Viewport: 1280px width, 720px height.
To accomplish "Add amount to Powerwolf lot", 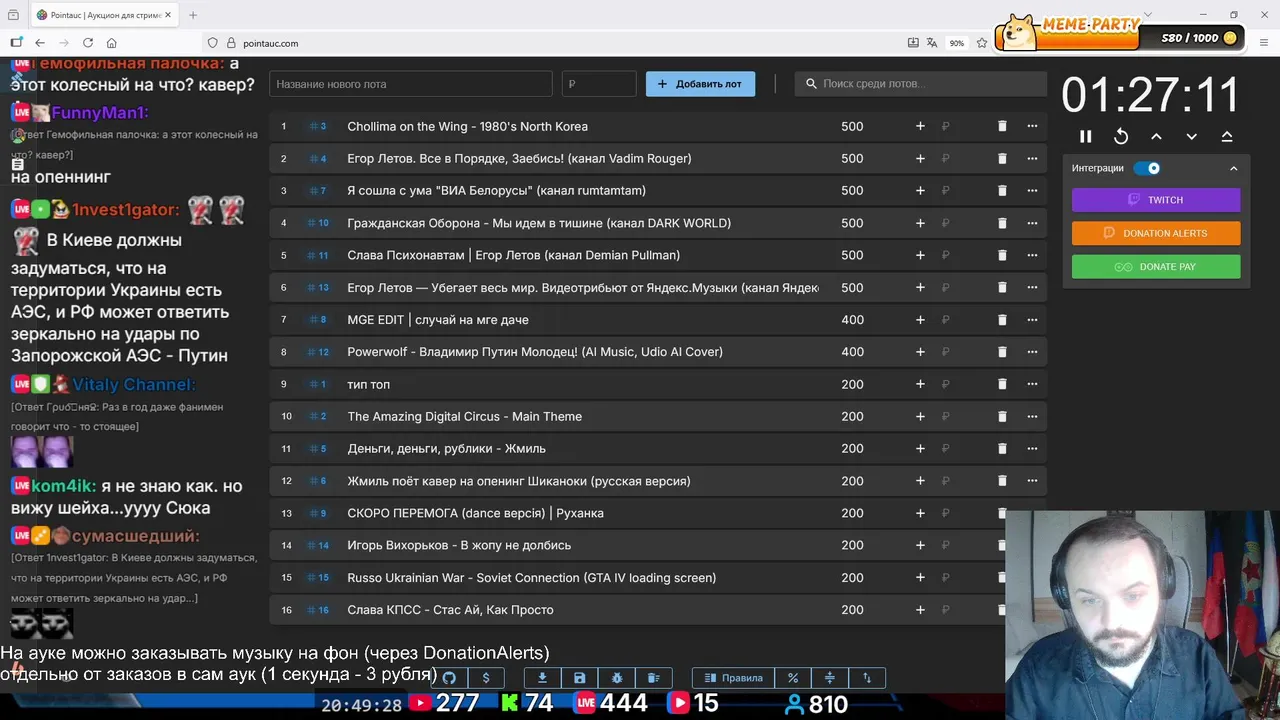I will pyautogui.click(x=920, y=352).
